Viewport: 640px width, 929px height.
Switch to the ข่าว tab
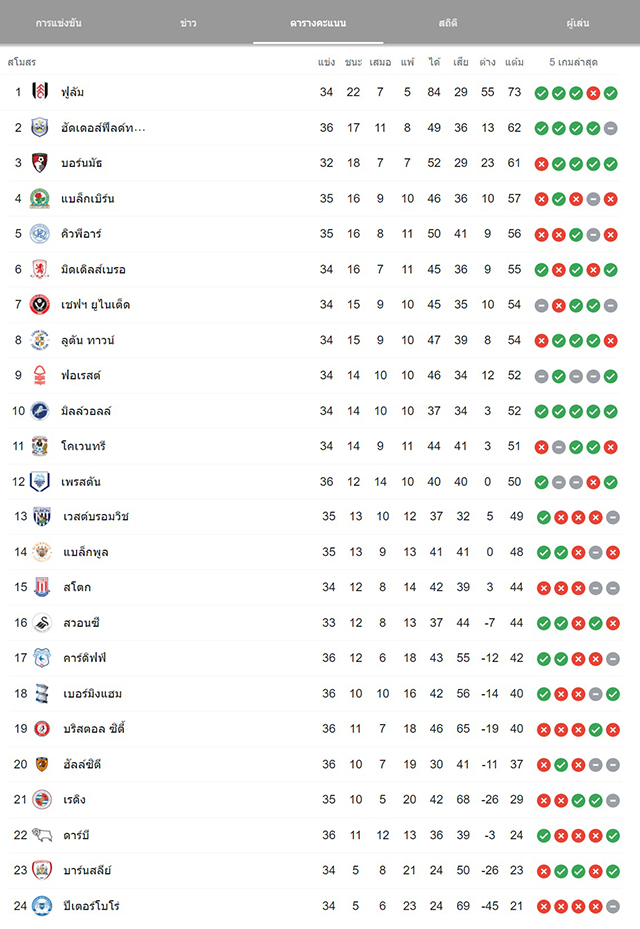(x=188, y=23)
